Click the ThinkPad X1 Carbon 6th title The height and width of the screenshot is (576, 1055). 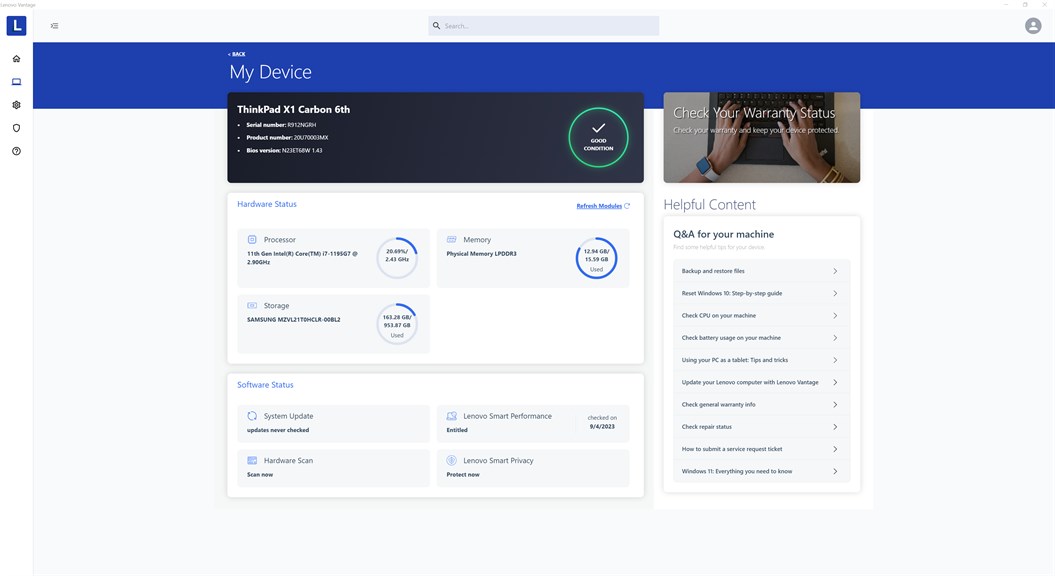pos(293,109)
